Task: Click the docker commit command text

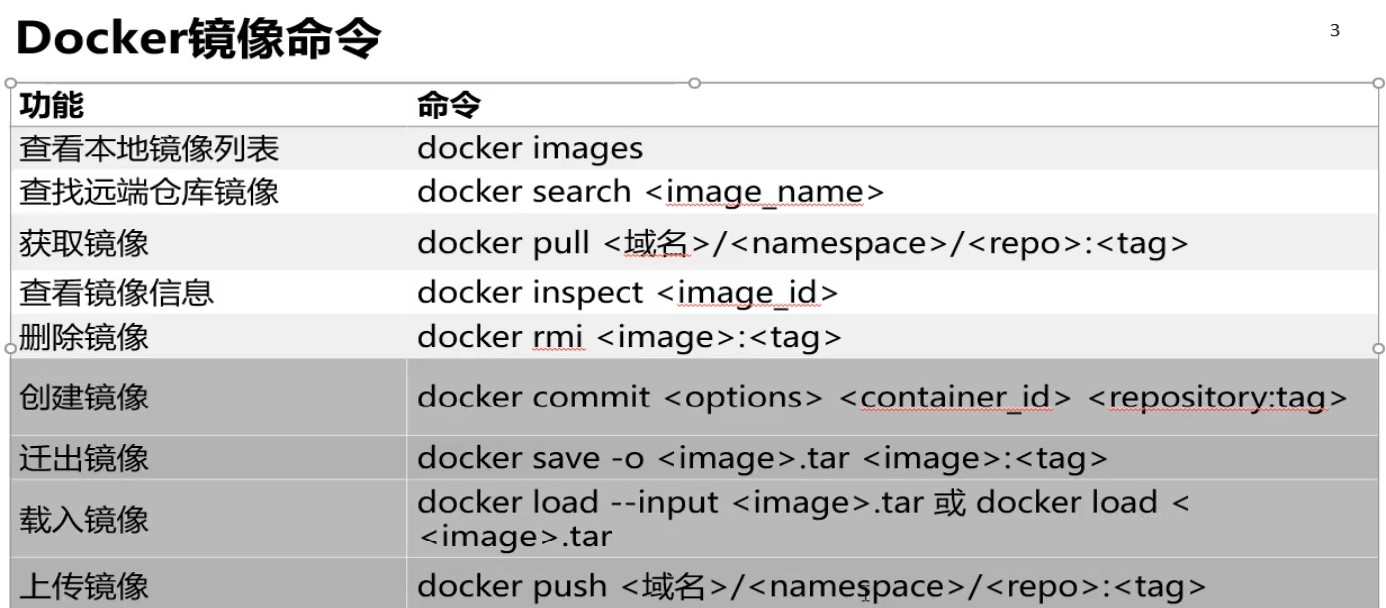Action: point(882,397)
